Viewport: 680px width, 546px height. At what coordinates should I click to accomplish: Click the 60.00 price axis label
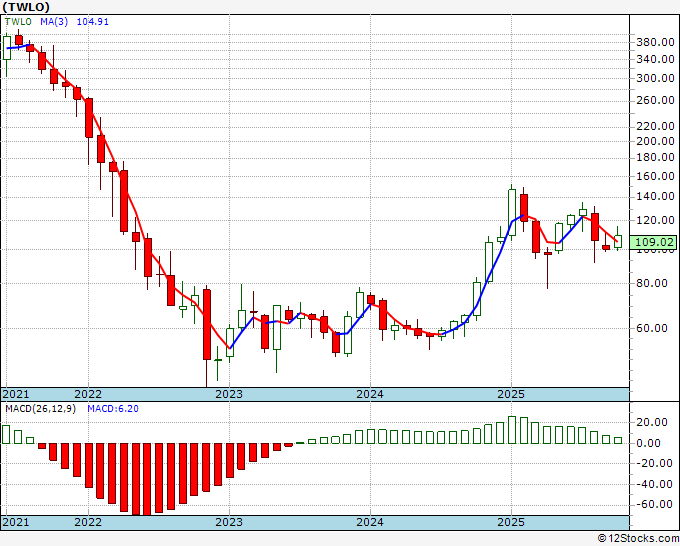coord(655,328)
